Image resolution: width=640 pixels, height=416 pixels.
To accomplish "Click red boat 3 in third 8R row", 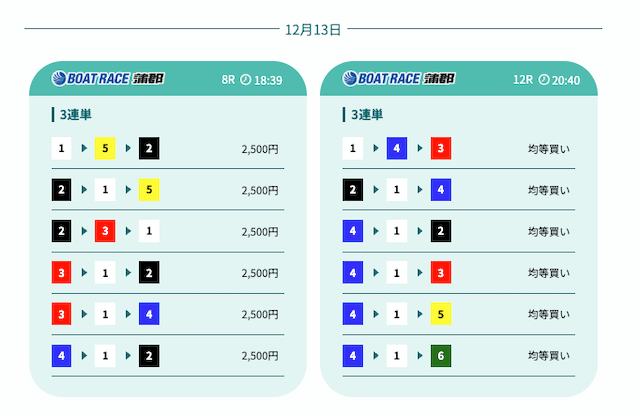I will (106, 231).
